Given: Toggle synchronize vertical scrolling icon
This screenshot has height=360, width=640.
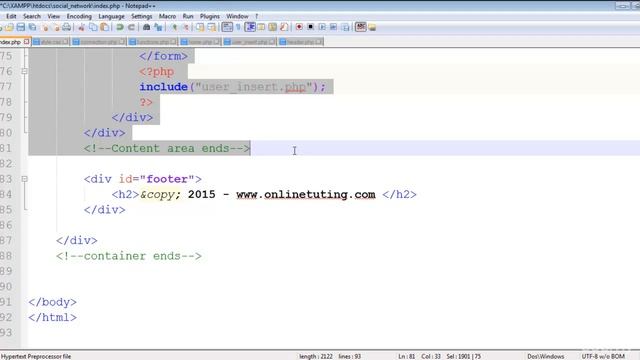Looking at the screenshot, I should click(x=200, y=27).
